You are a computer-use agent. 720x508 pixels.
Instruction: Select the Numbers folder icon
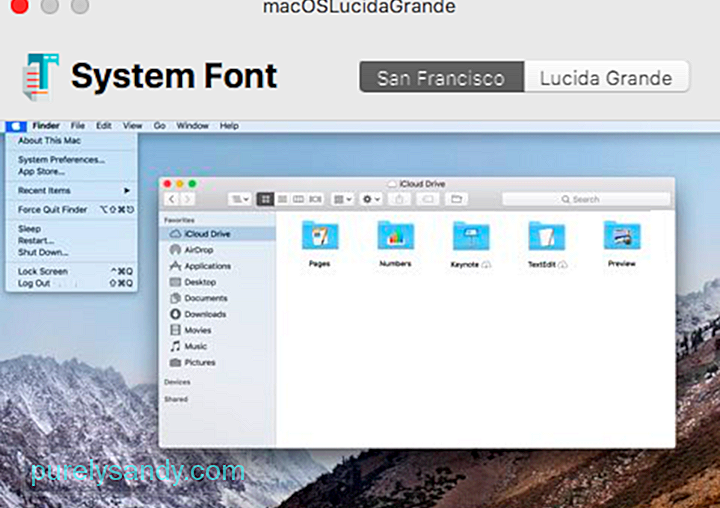point(395,235)
